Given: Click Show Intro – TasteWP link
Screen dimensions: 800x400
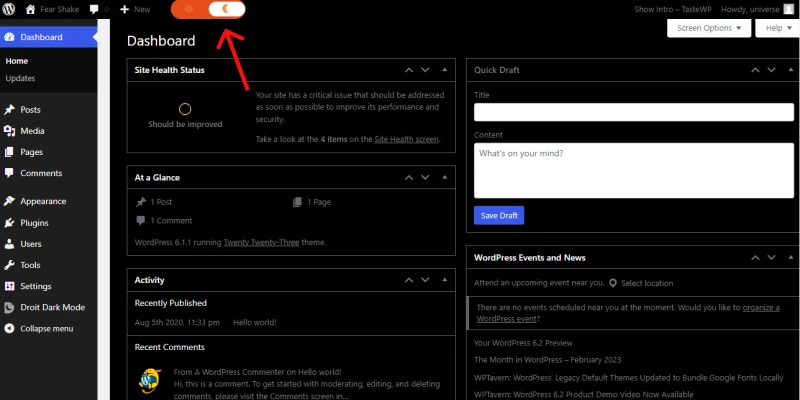Looking at the screenshot, I should click(x=672, y=9).
